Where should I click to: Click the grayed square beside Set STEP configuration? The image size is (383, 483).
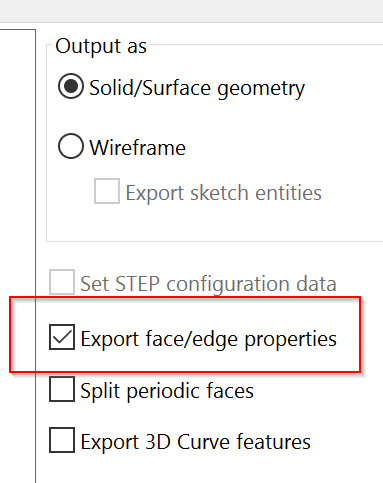(x=62, y=282)
